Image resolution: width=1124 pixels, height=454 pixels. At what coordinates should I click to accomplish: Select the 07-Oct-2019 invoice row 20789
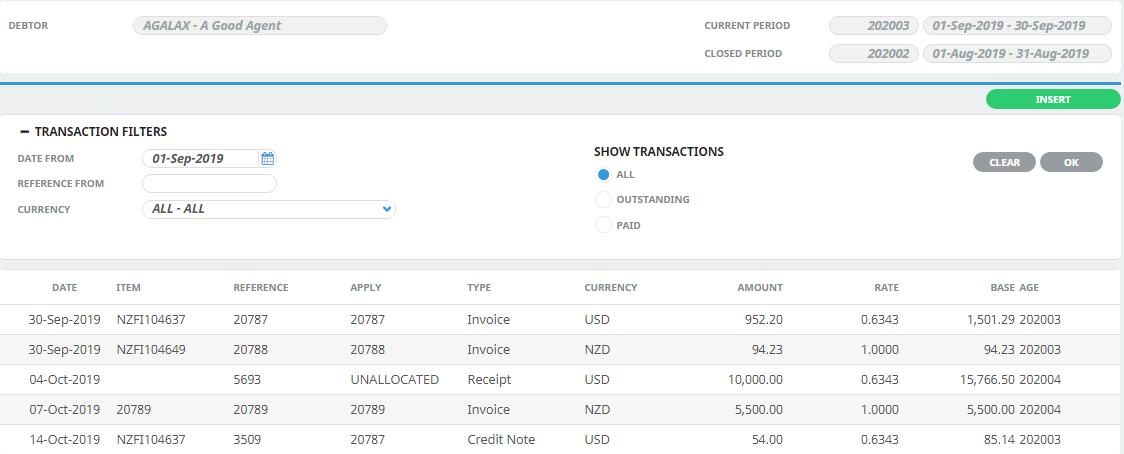[562, 410]
